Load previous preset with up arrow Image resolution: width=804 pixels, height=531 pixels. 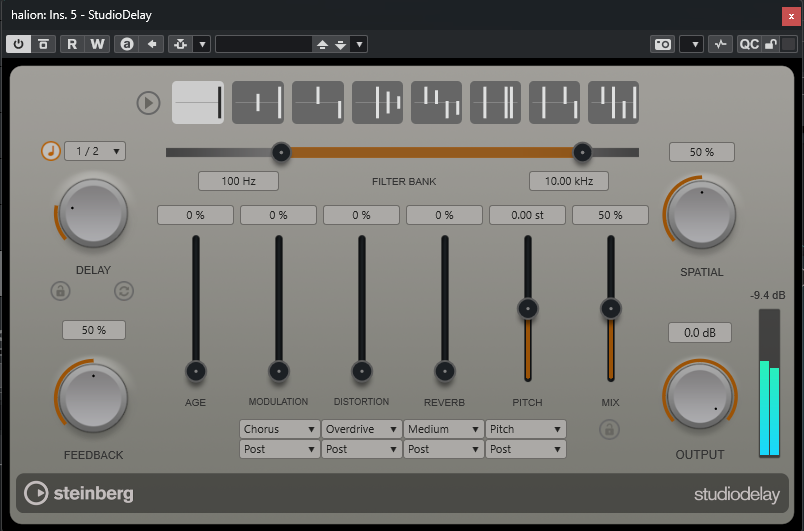tap(322, 45)
